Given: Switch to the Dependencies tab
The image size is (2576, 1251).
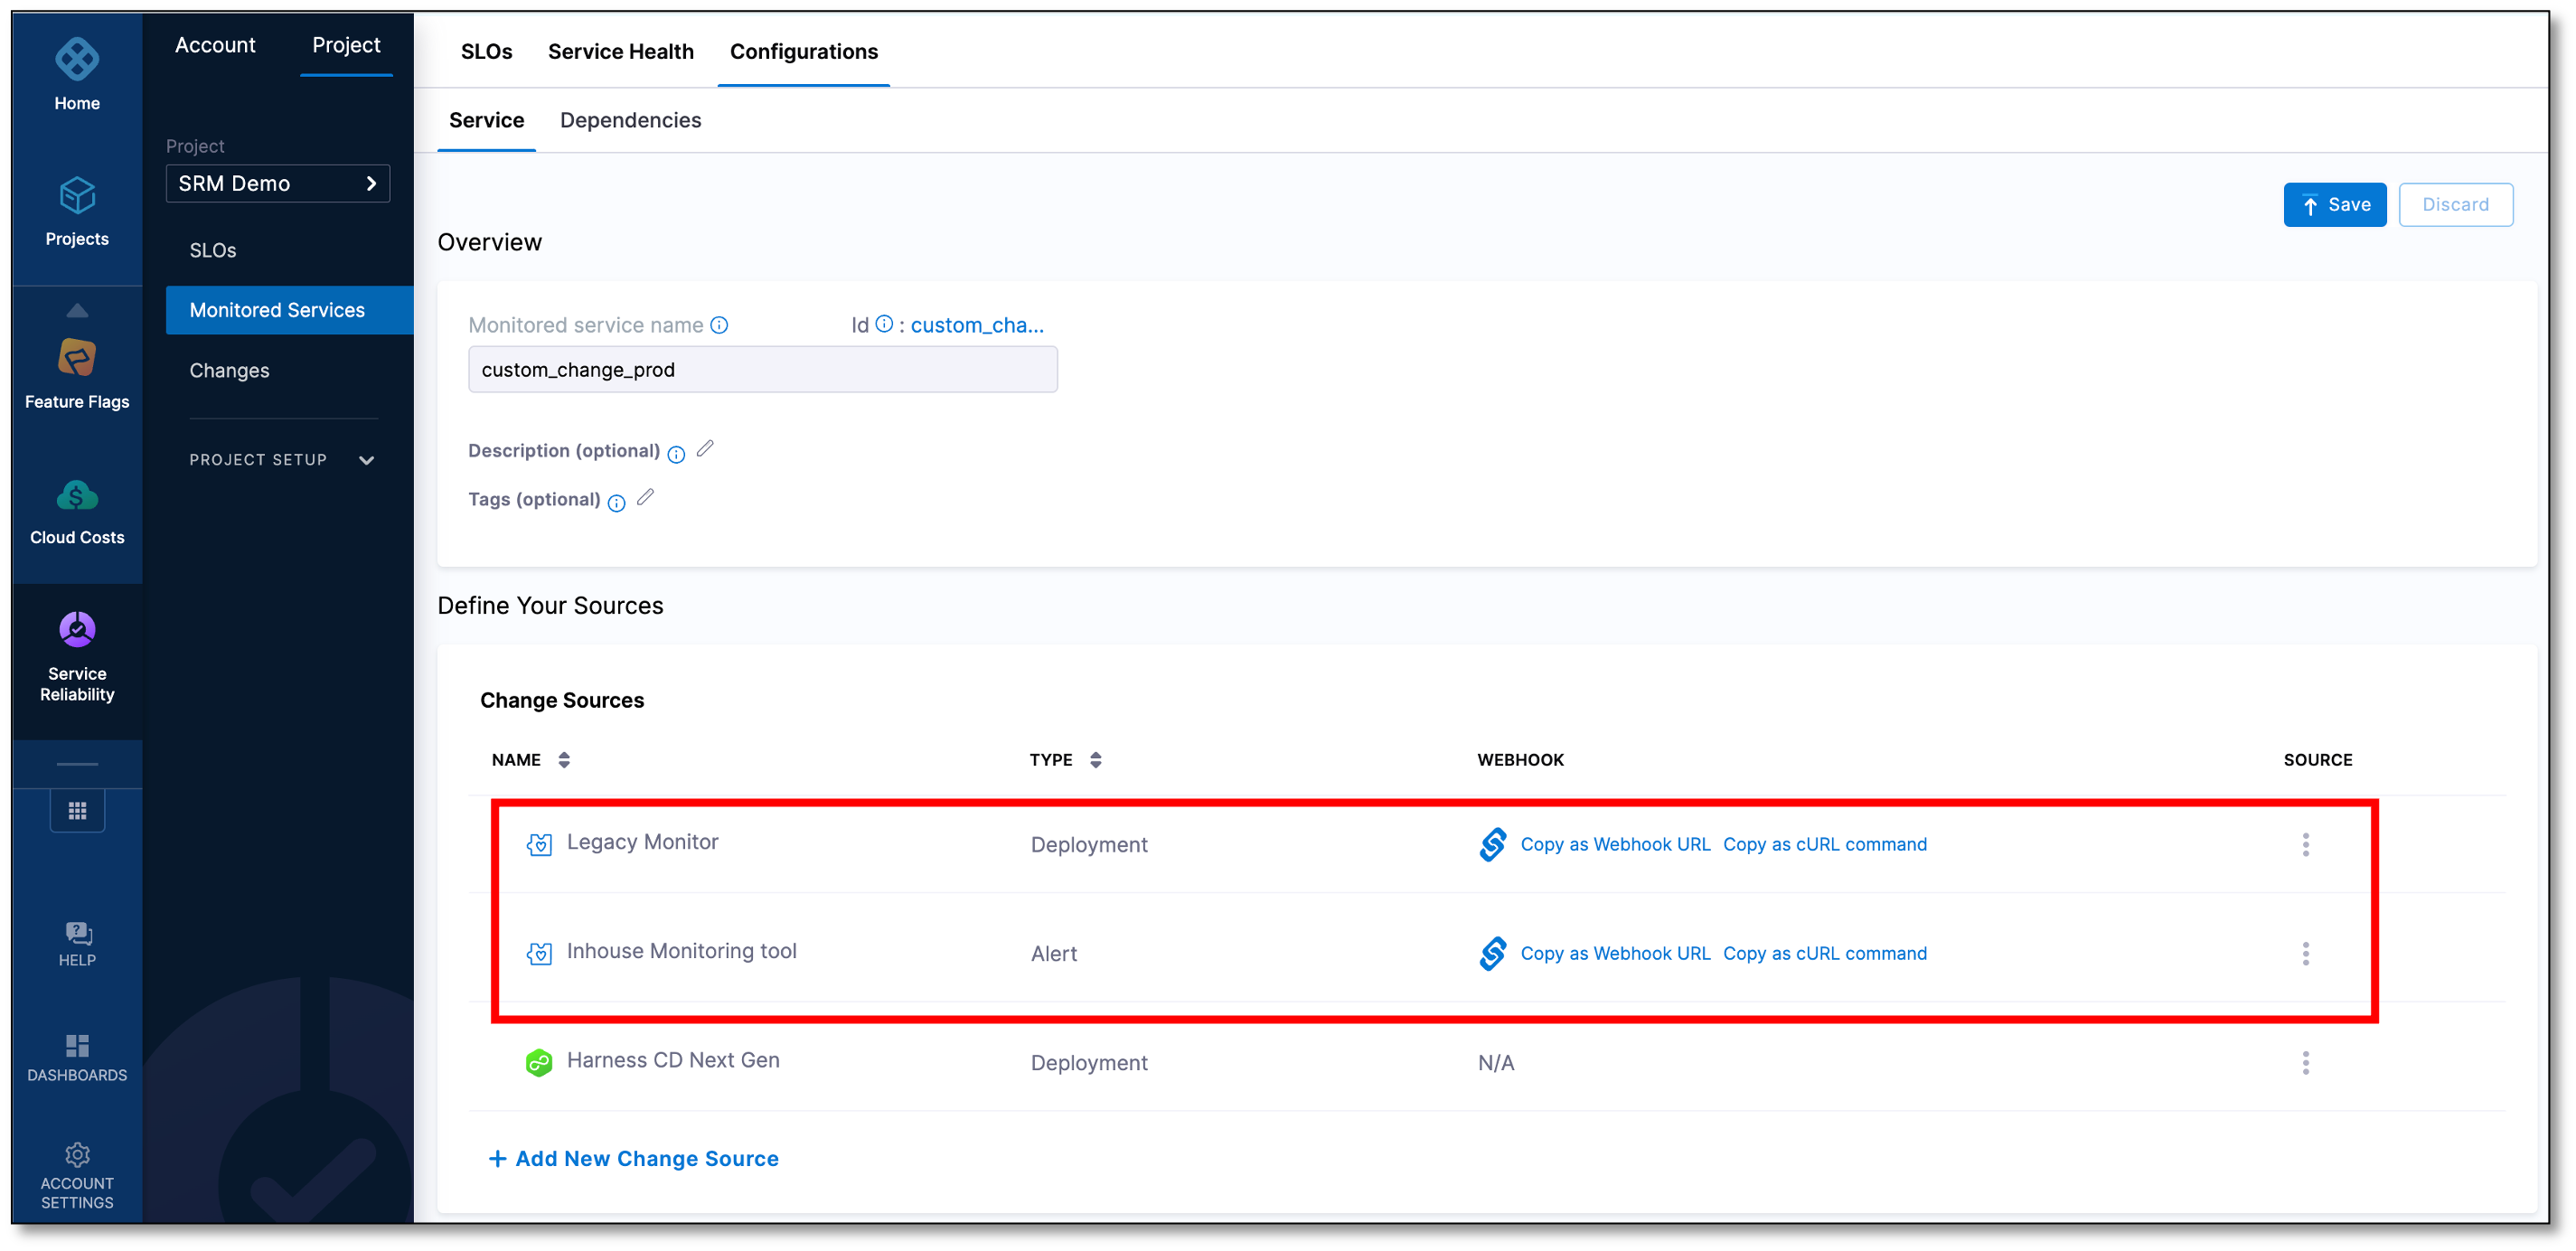Looking at the screenshot, I should coord(630,120).
